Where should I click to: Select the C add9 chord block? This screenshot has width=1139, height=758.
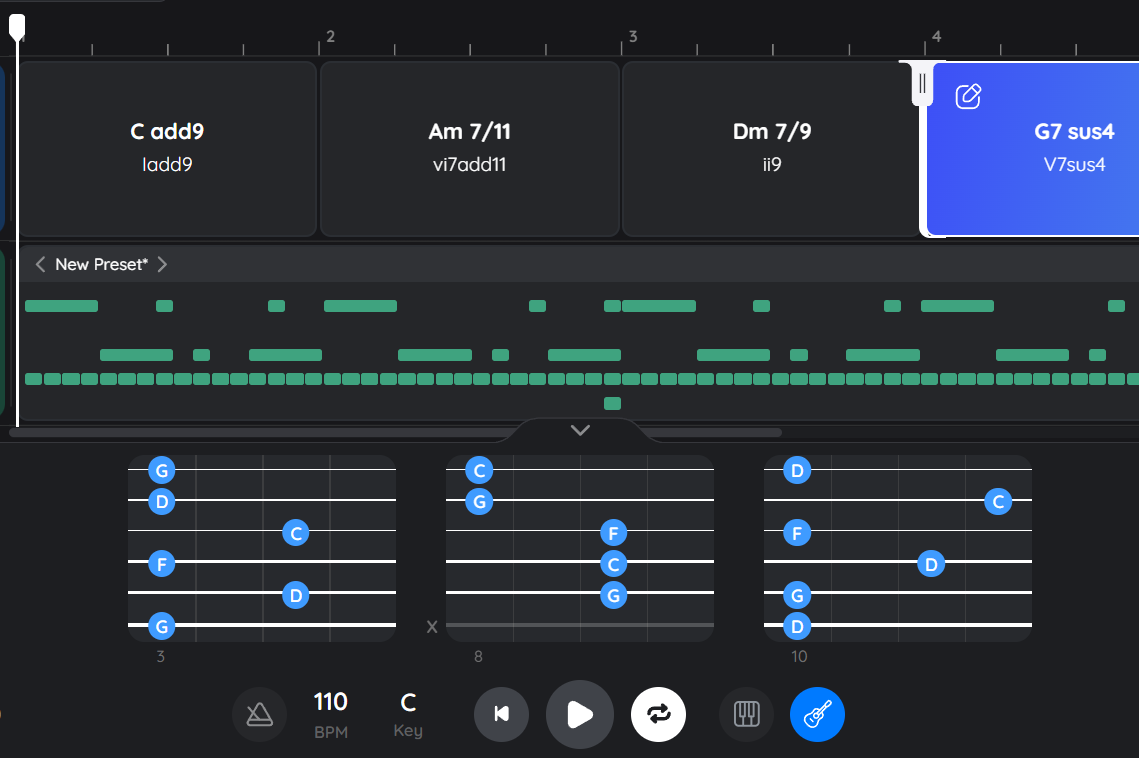click(168, 149)
